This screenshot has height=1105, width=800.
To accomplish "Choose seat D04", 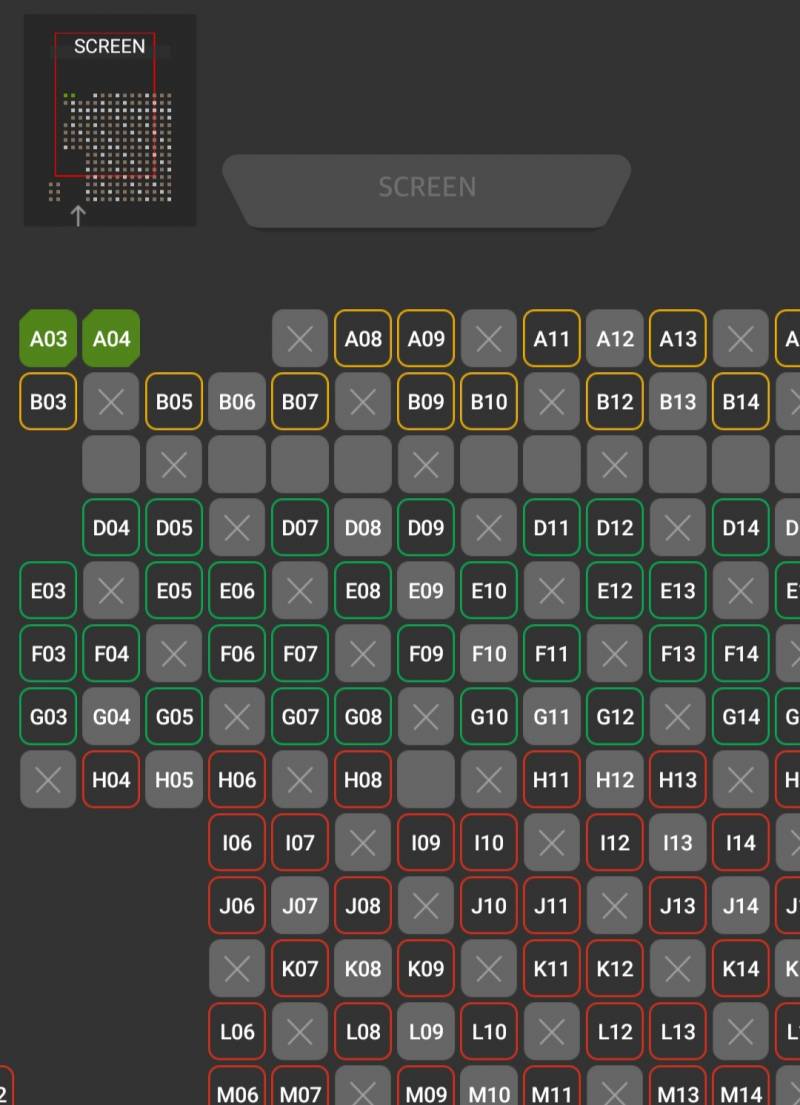I will coord(111,528).
